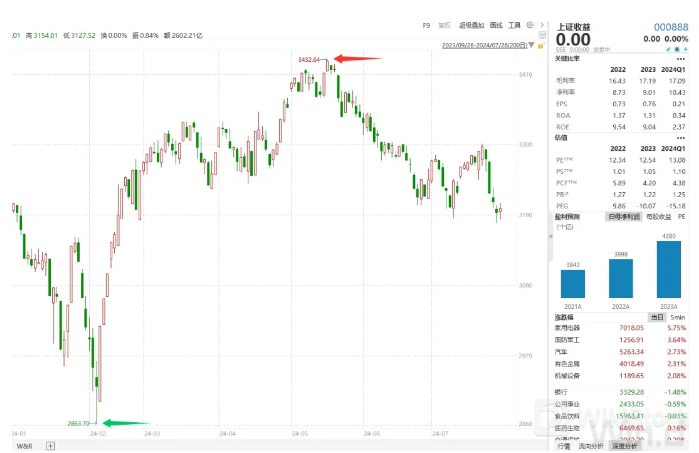Expand the 估值 section more options ellipsis
Screen dimensions: 699x453
click(679, 138)
